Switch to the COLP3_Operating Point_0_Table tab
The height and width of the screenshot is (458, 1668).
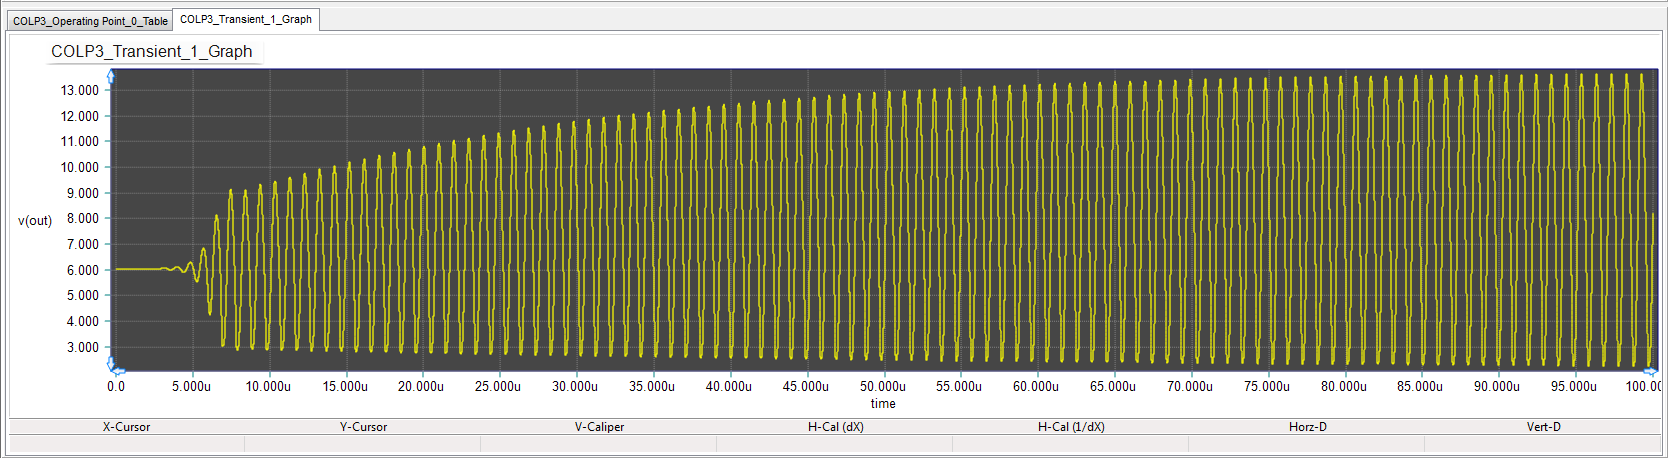(90, 21)
